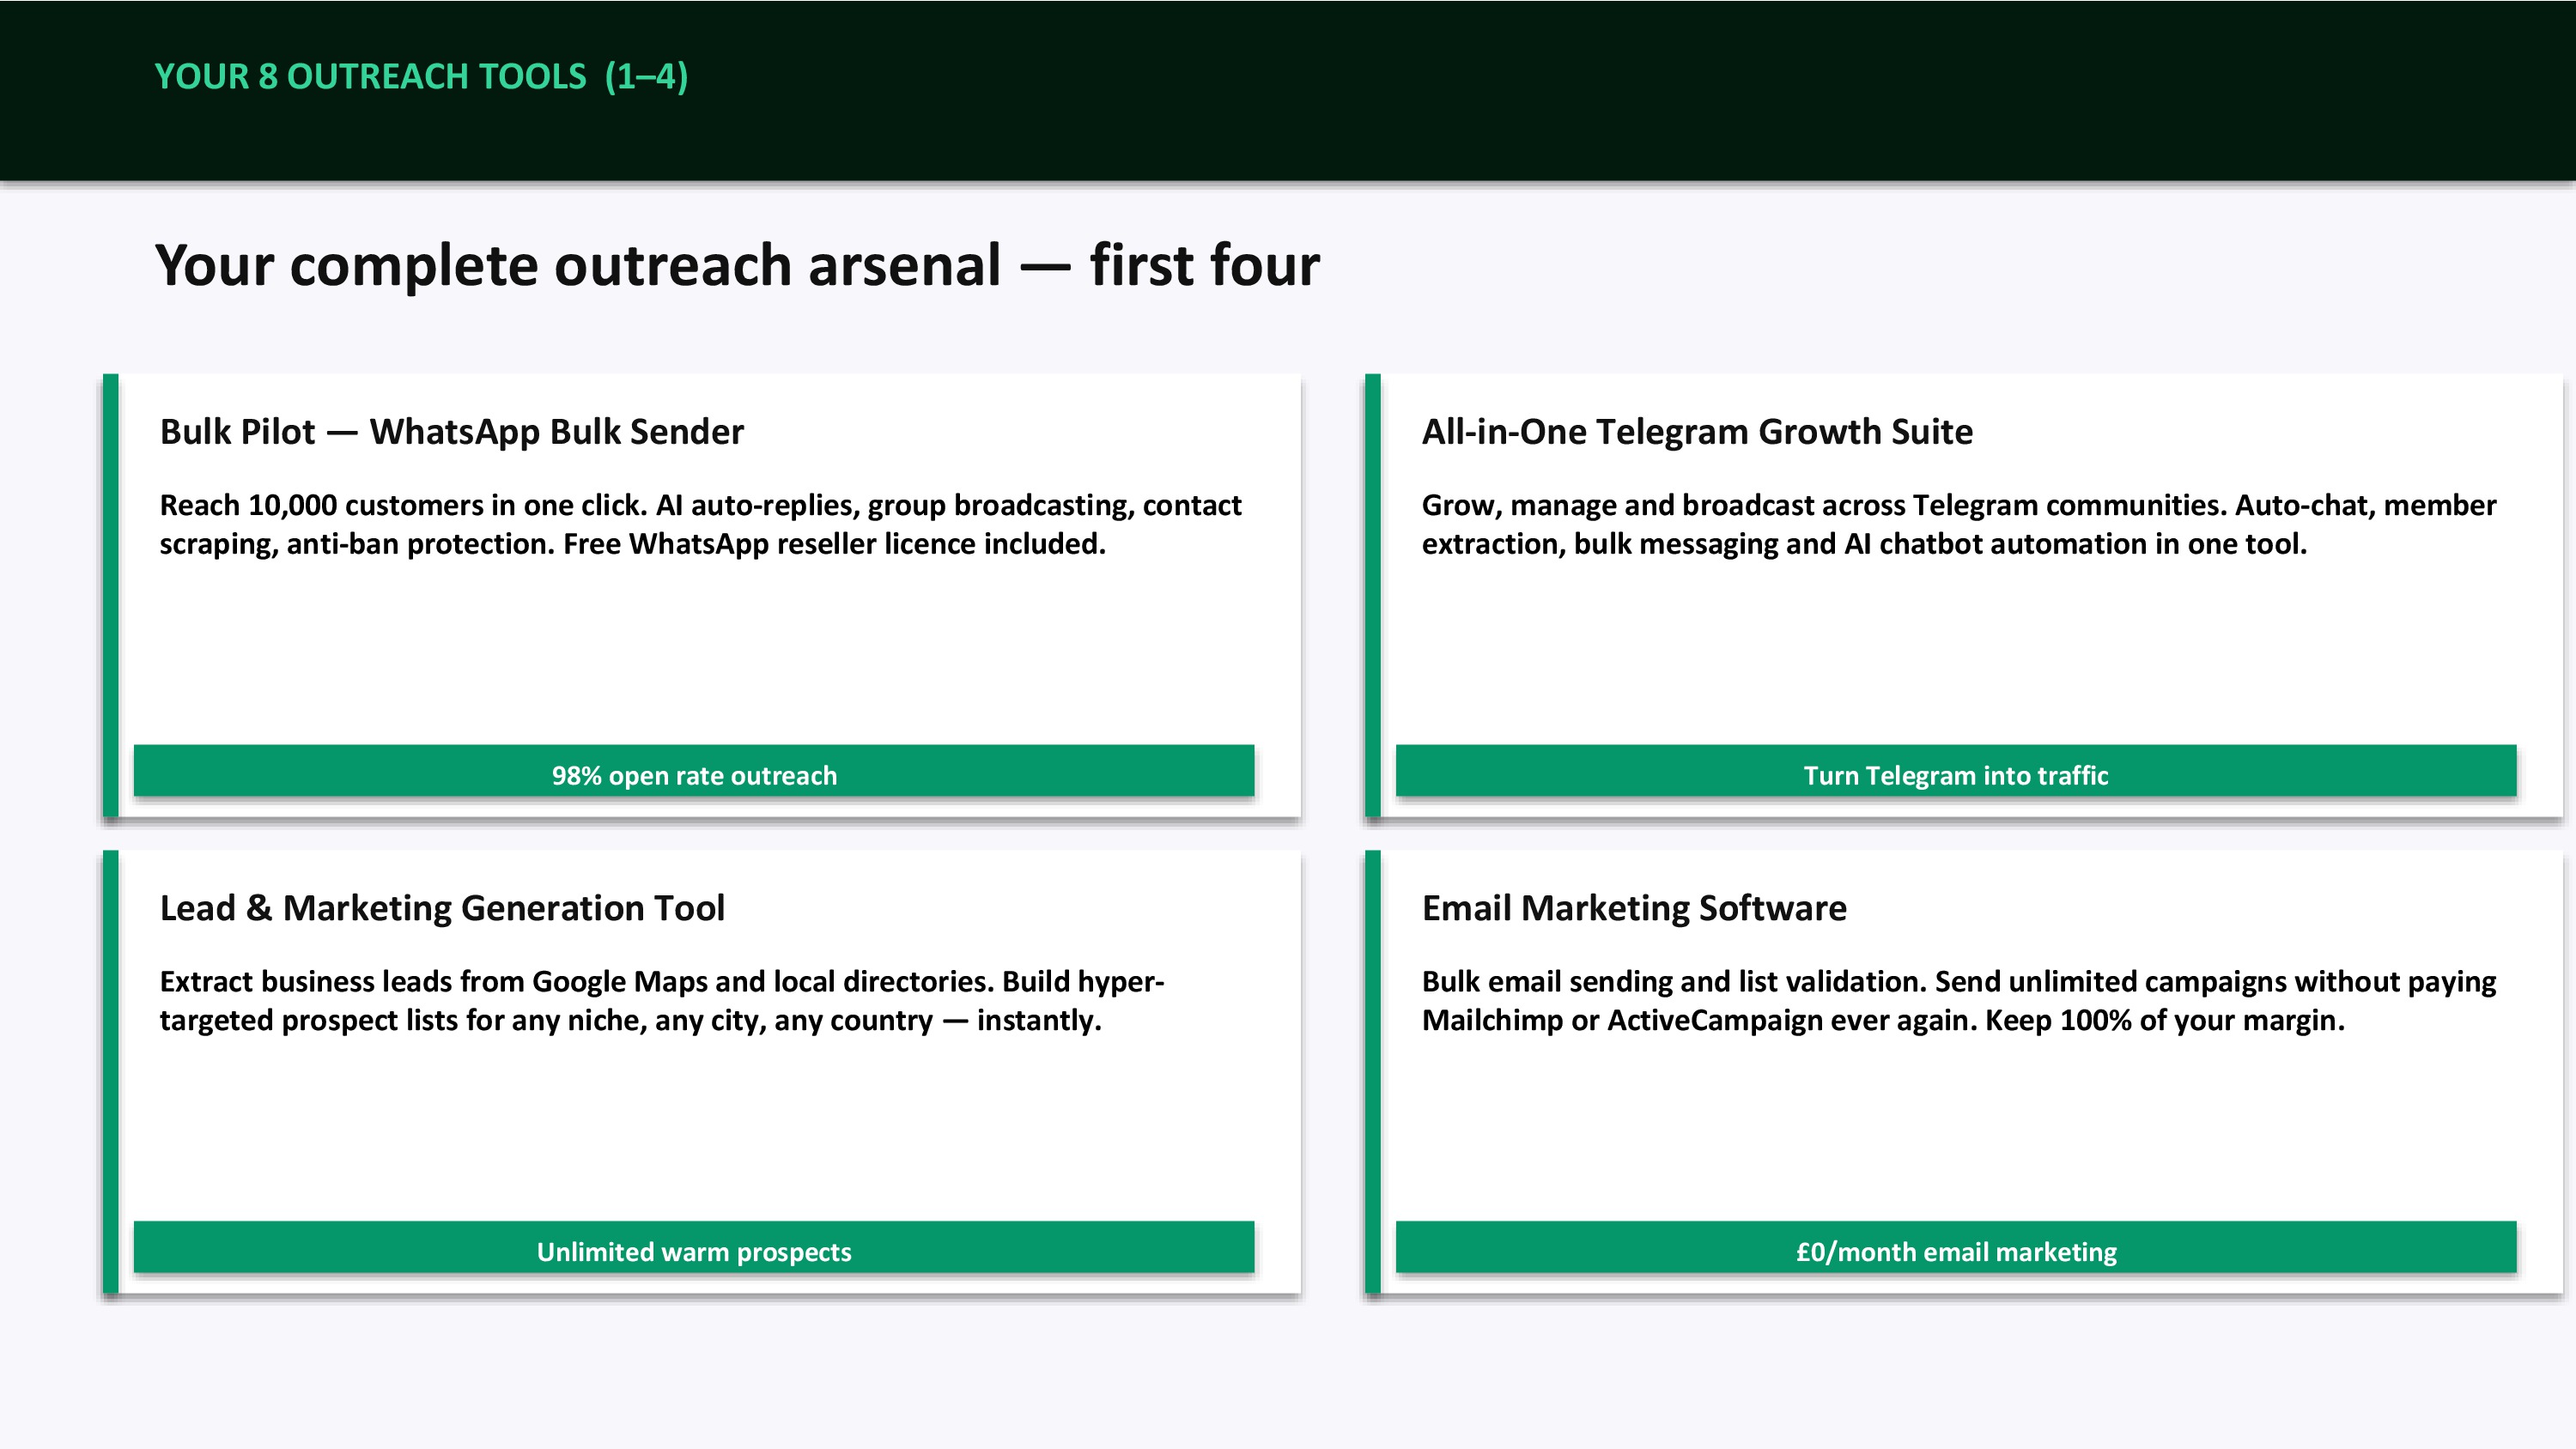Click the 'Reach 10,000 customers' description text
Viewport: 2576px width, 1449px height.
pos(700,524)
